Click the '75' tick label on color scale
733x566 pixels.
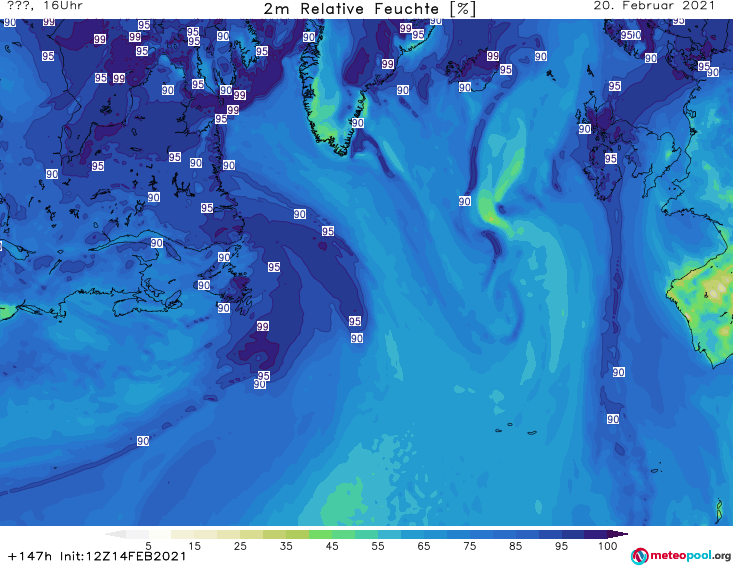470,546
